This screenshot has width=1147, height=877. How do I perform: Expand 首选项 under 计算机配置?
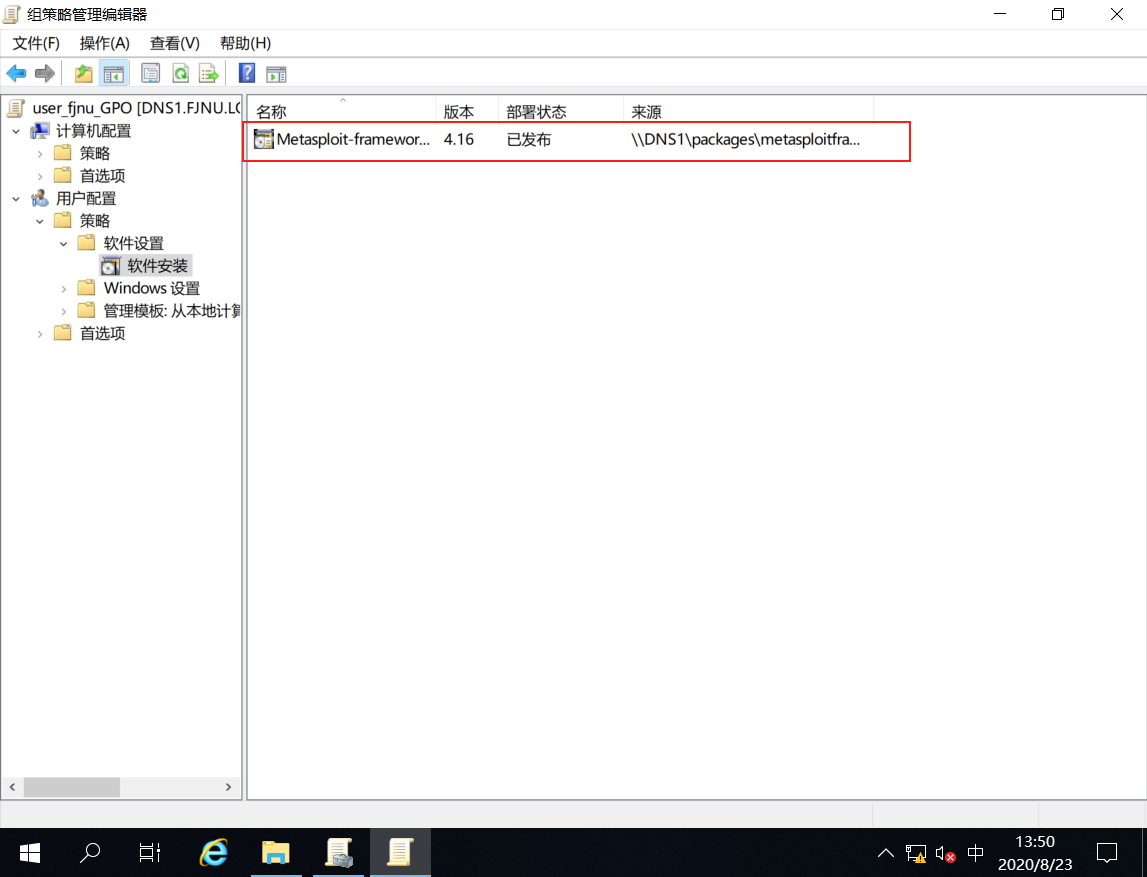(40, 176)
